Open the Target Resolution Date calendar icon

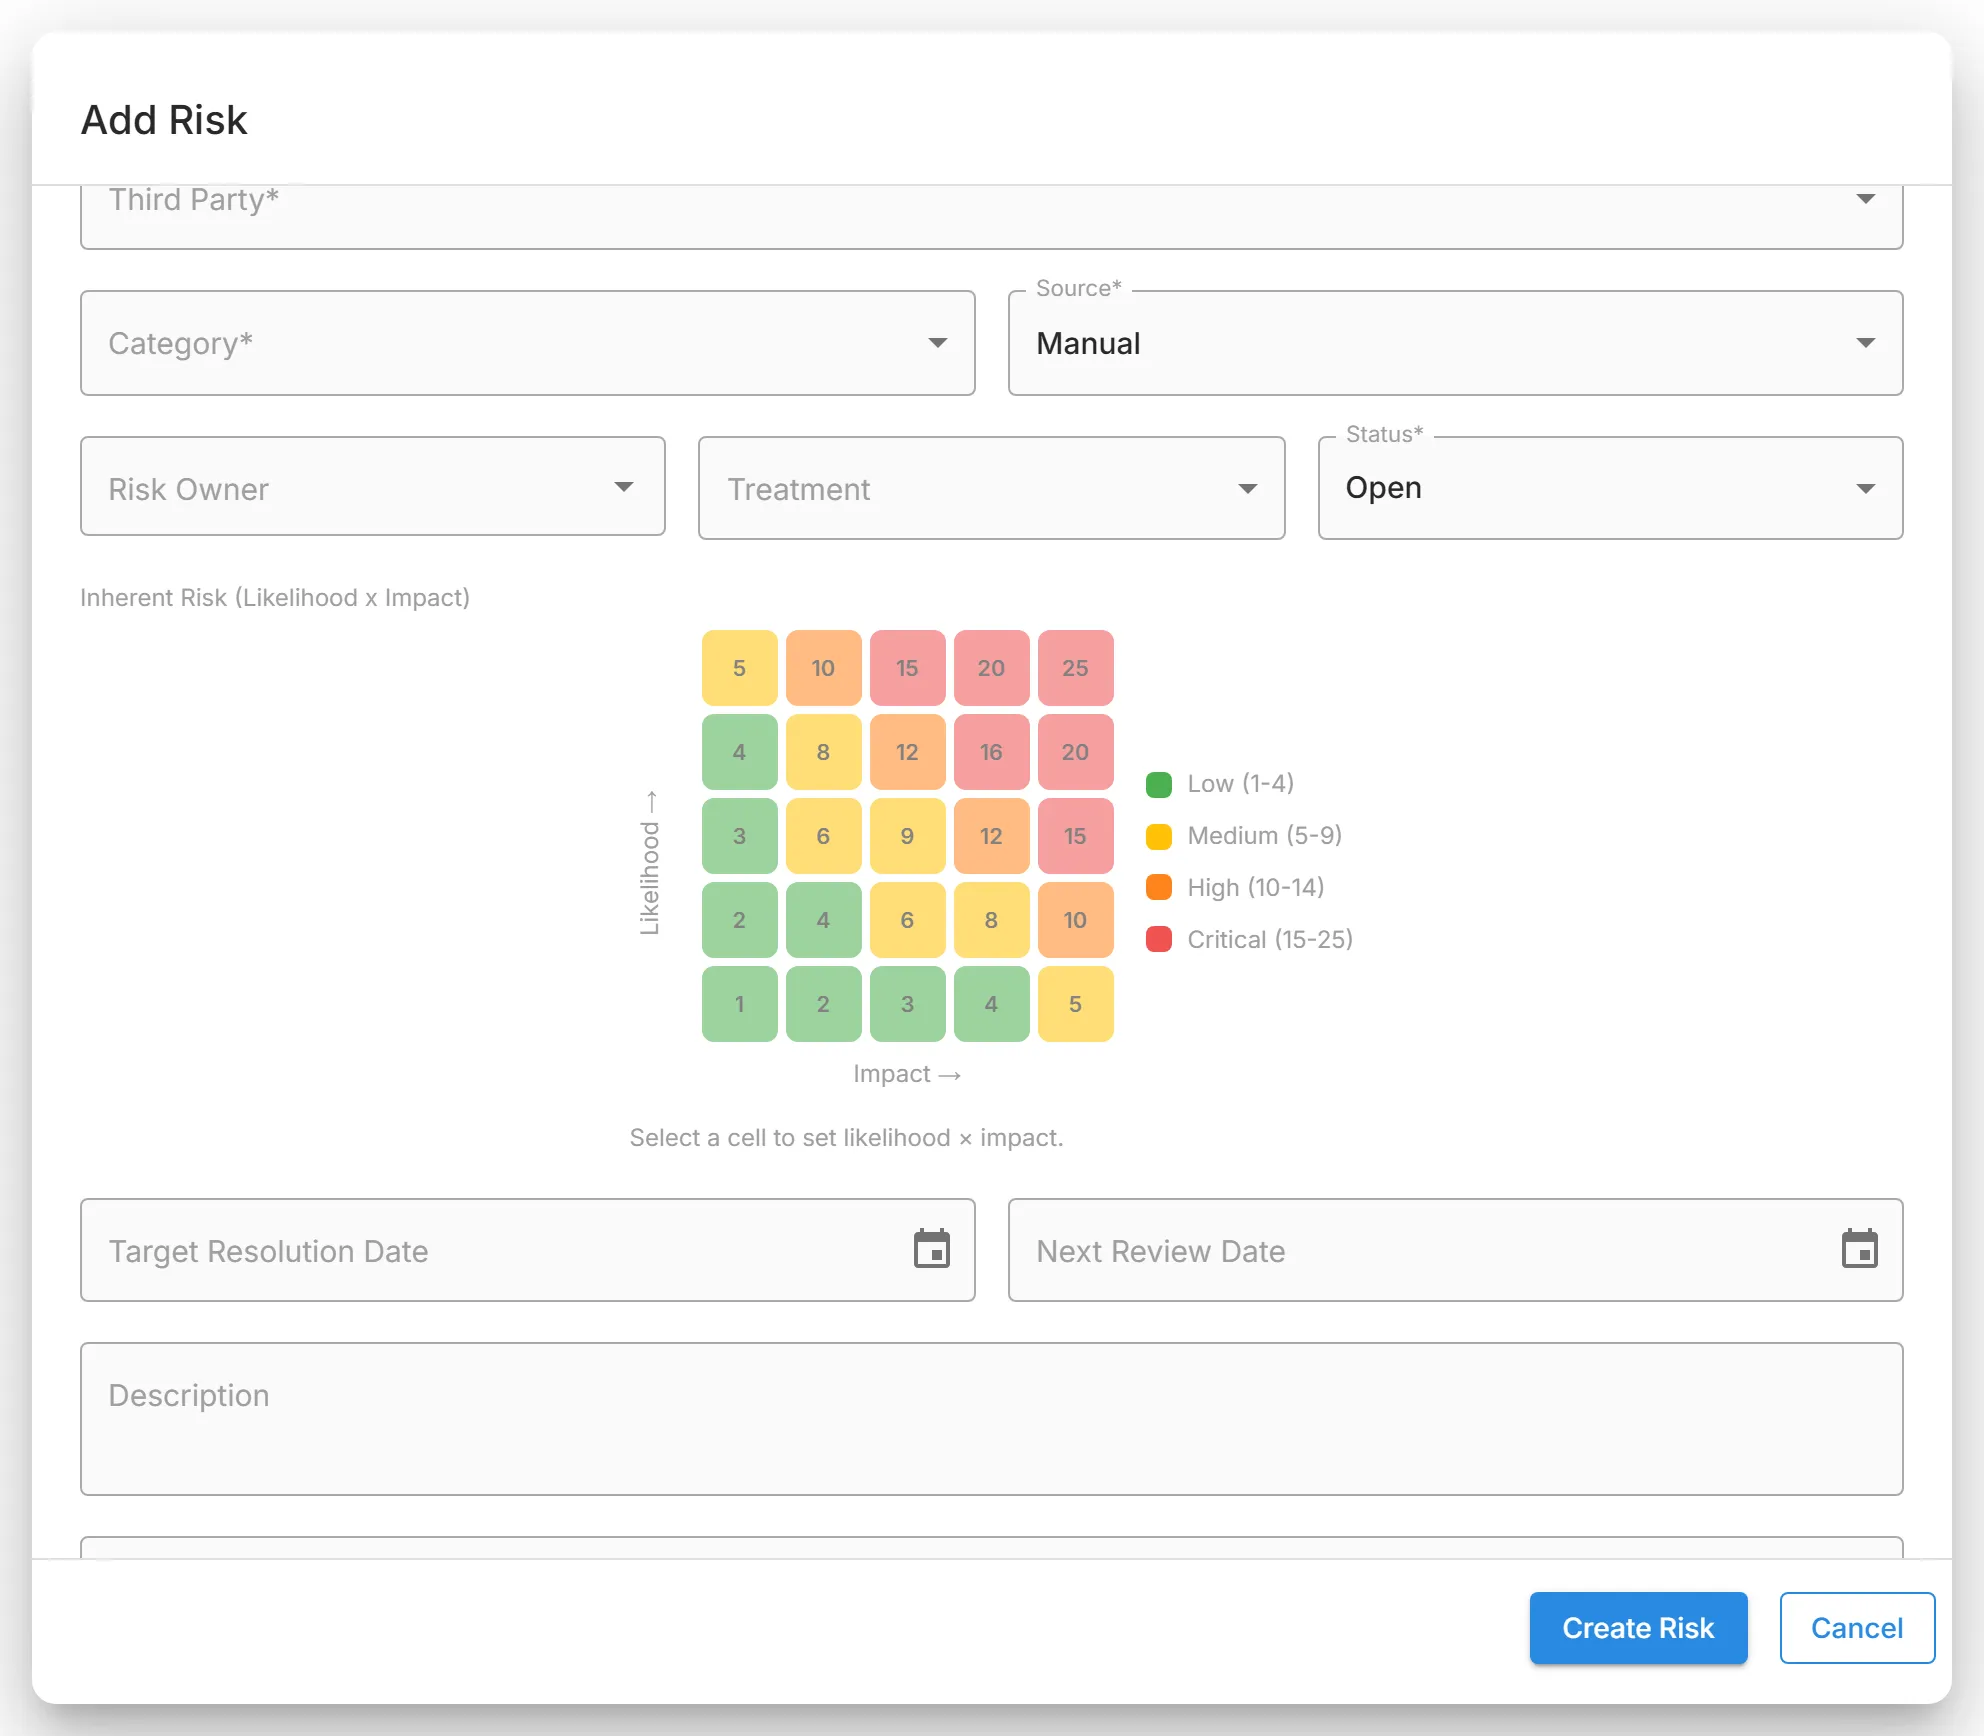931,1249
